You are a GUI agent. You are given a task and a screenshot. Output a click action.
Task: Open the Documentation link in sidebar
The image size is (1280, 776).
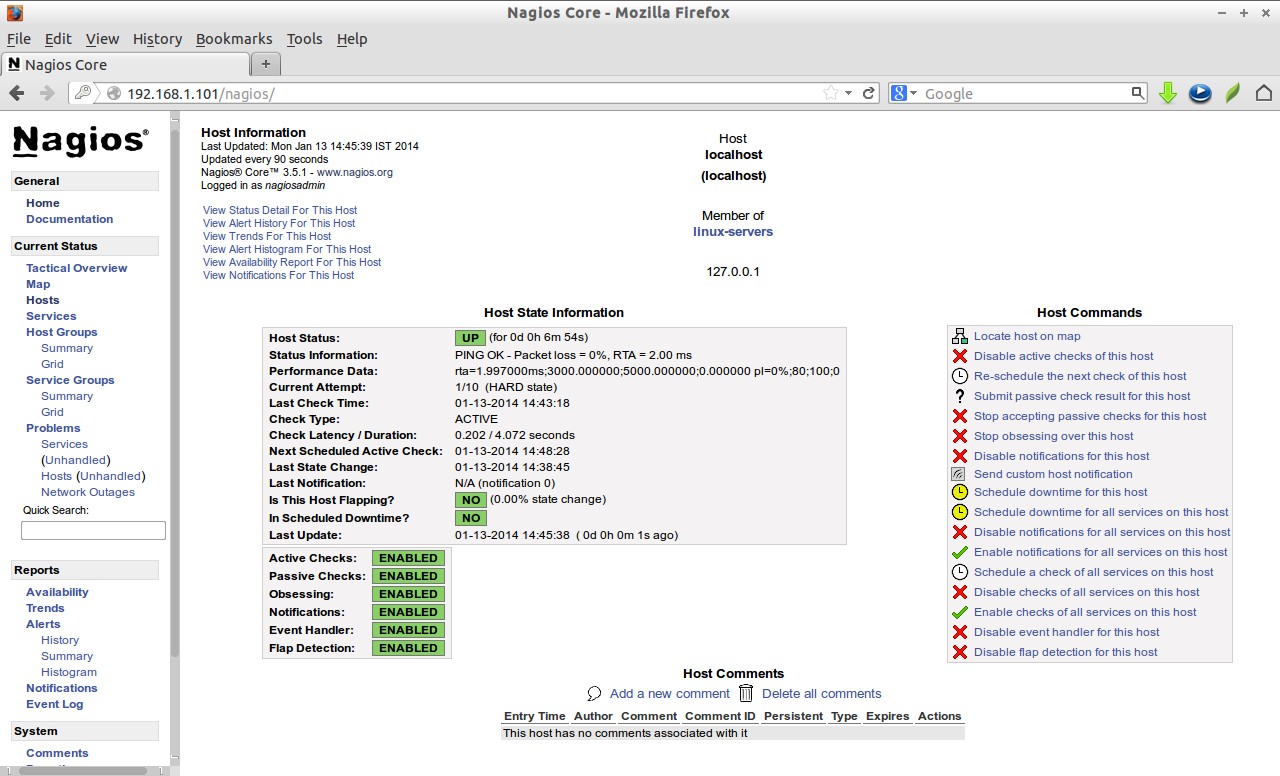point(70,219)
